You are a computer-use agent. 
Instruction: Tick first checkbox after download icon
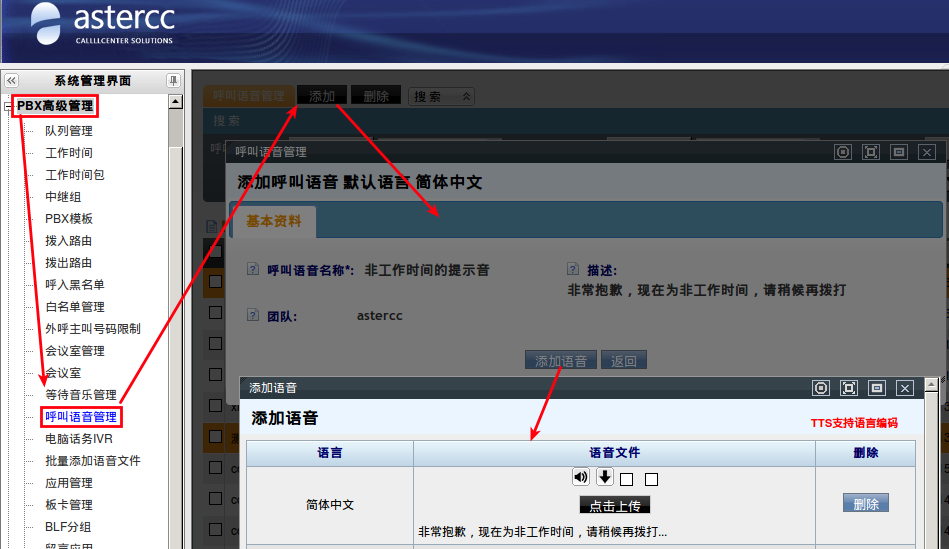pyautogui.click(x=627, y=480)
